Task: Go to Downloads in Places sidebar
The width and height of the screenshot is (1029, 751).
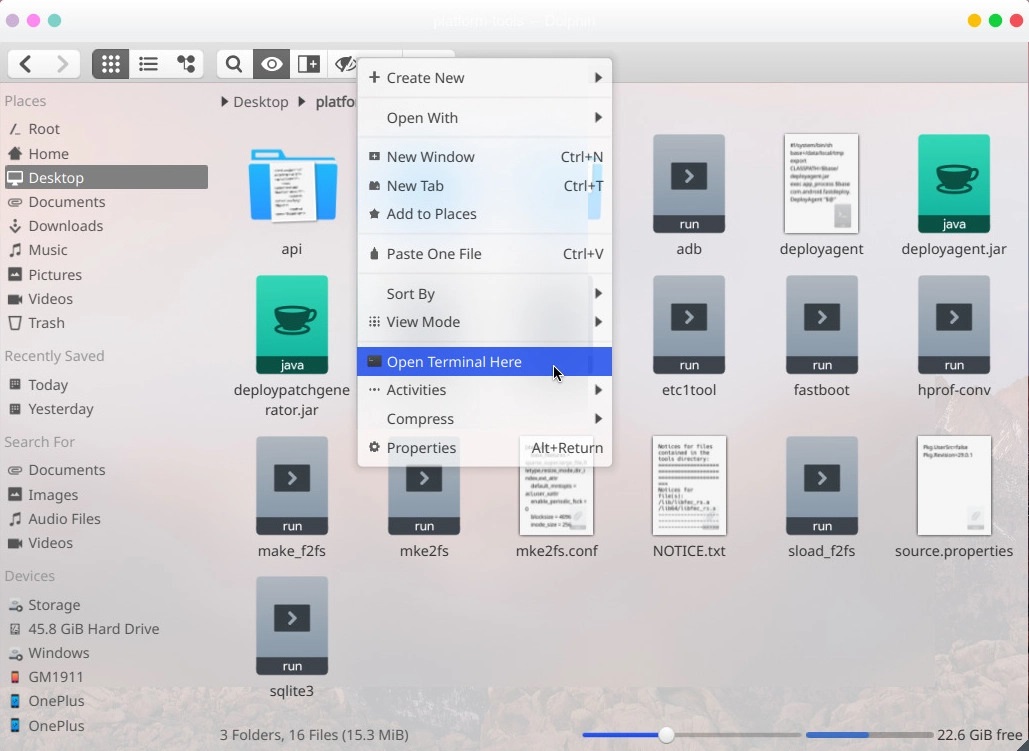Action: (65, 226)
